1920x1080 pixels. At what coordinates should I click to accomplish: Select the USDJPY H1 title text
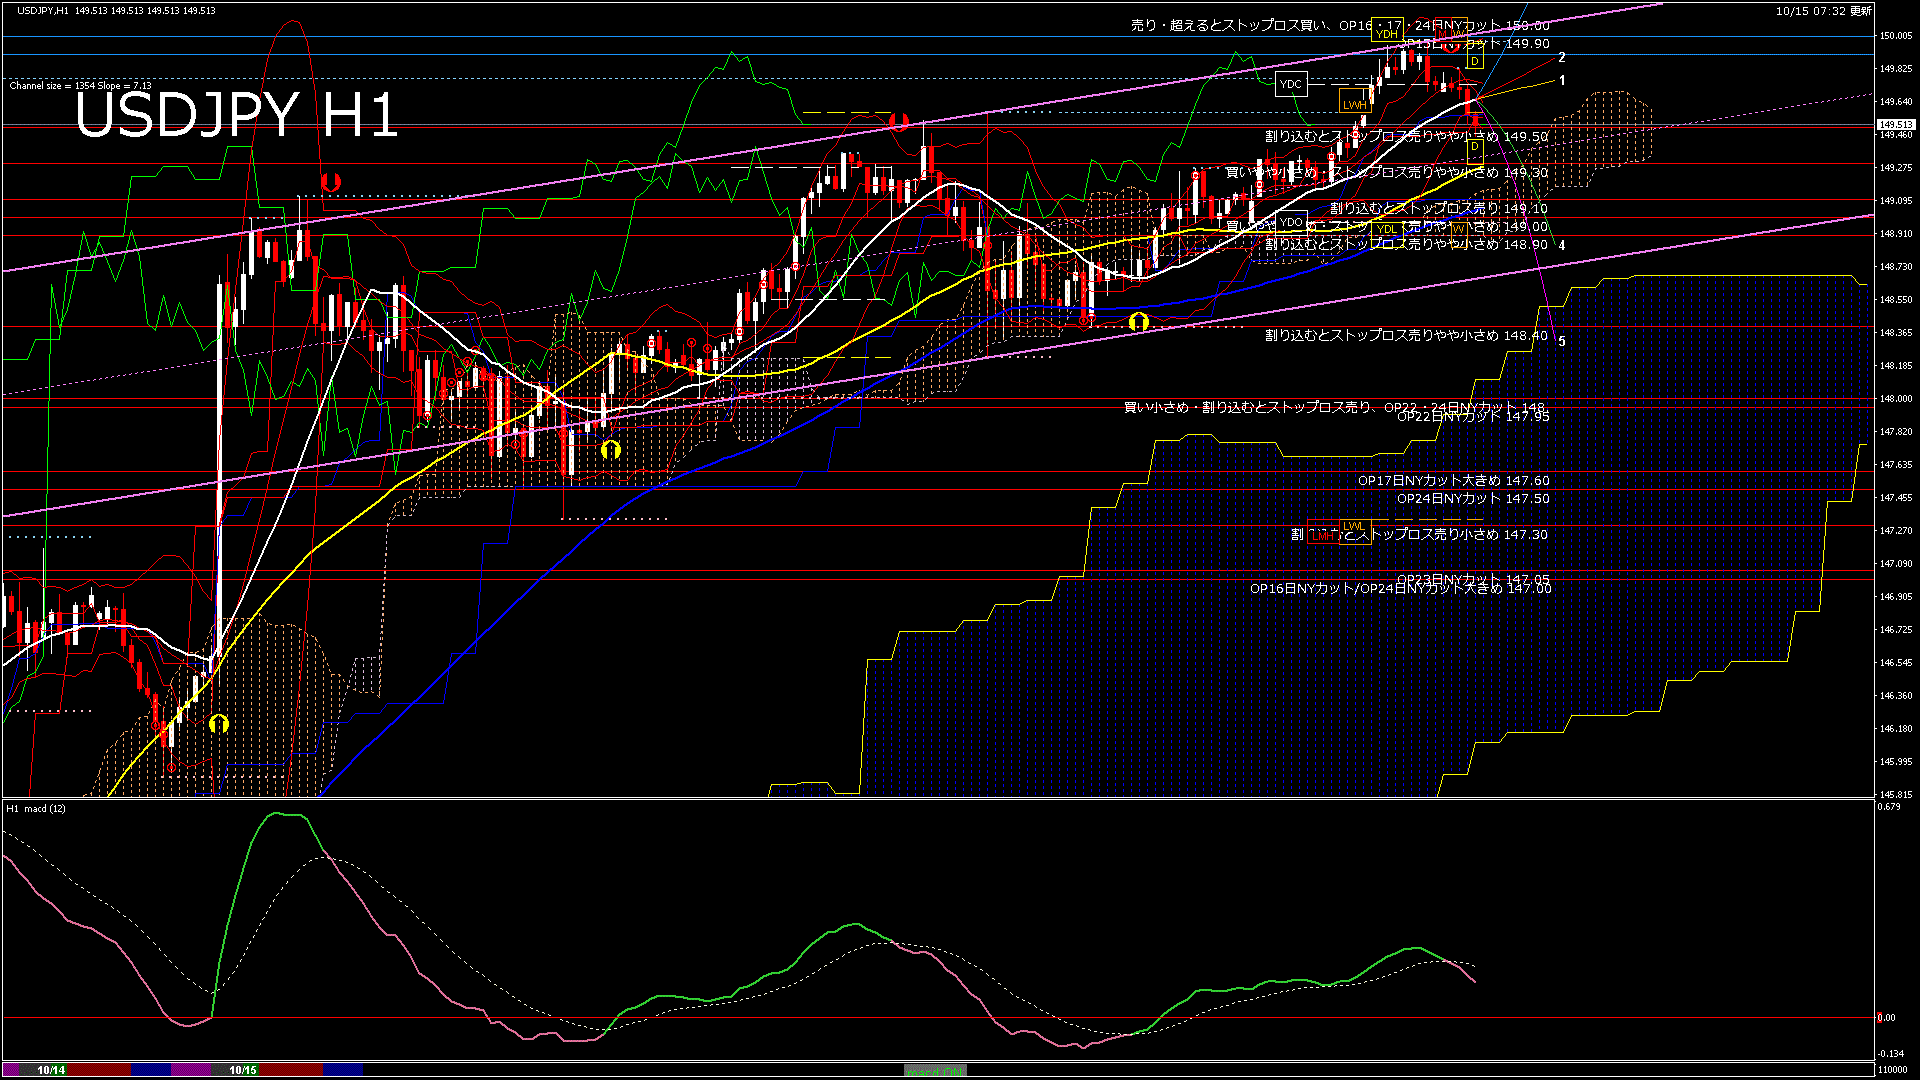(236, 114)
